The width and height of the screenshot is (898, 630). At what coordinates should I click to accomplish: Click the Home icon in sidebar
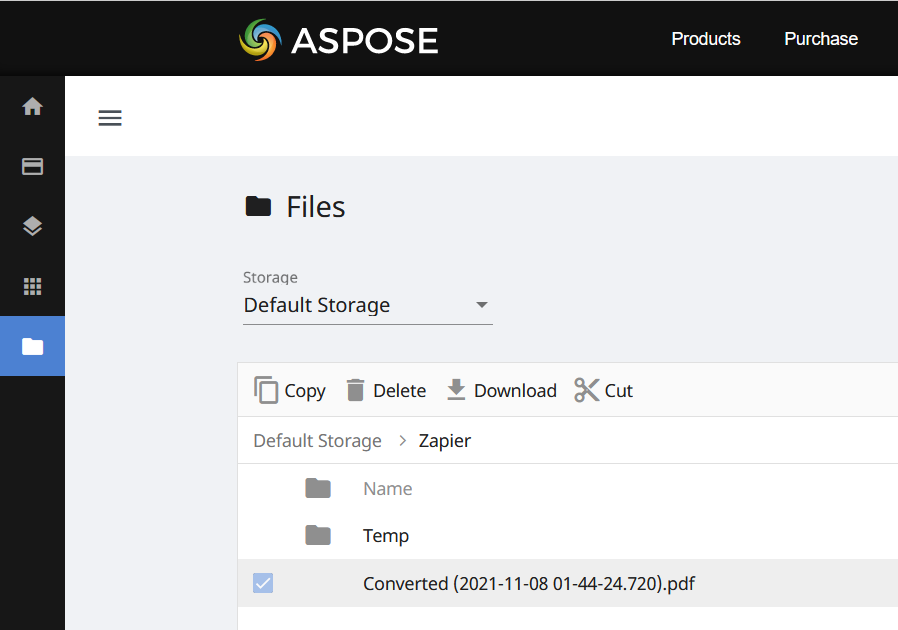coord(32,106)
